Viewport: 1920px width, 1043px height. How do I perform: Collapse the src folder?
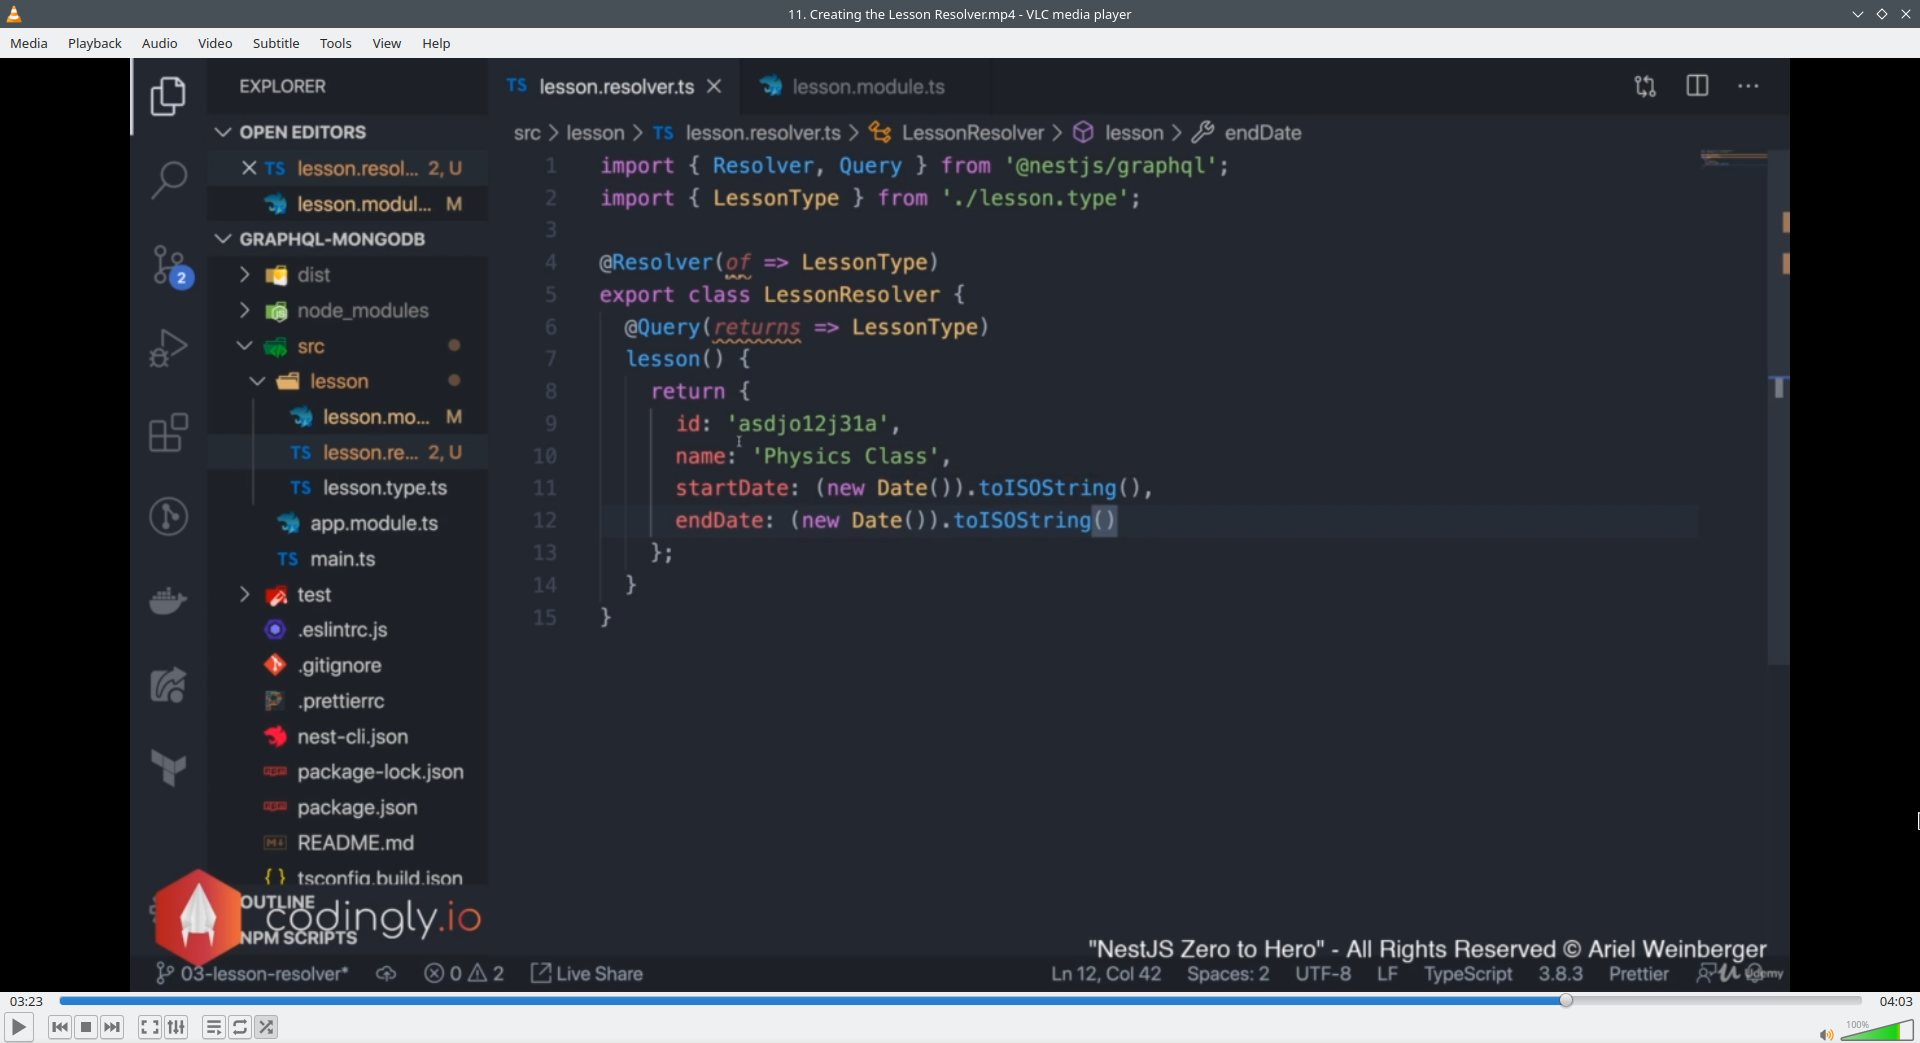(x=244, y=346)
